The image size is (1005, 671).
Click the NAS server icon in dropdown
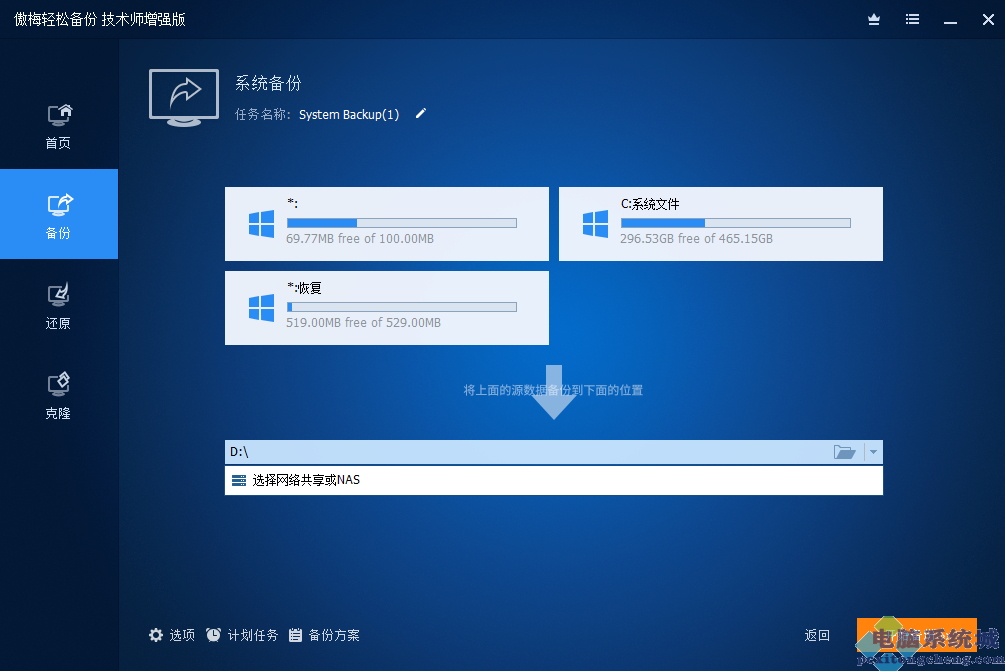pyautogui.click(x=238, y=480)
